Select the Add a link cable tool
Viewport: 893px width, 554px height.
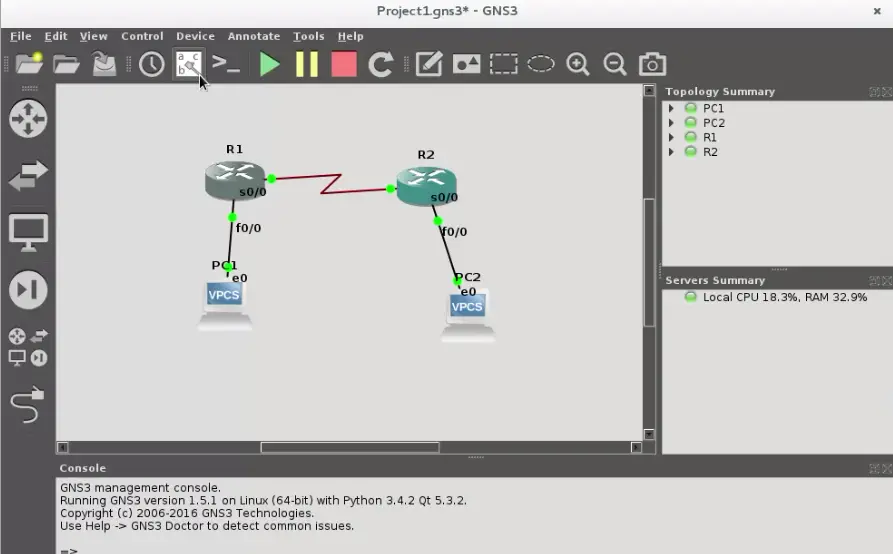point(28,405)
